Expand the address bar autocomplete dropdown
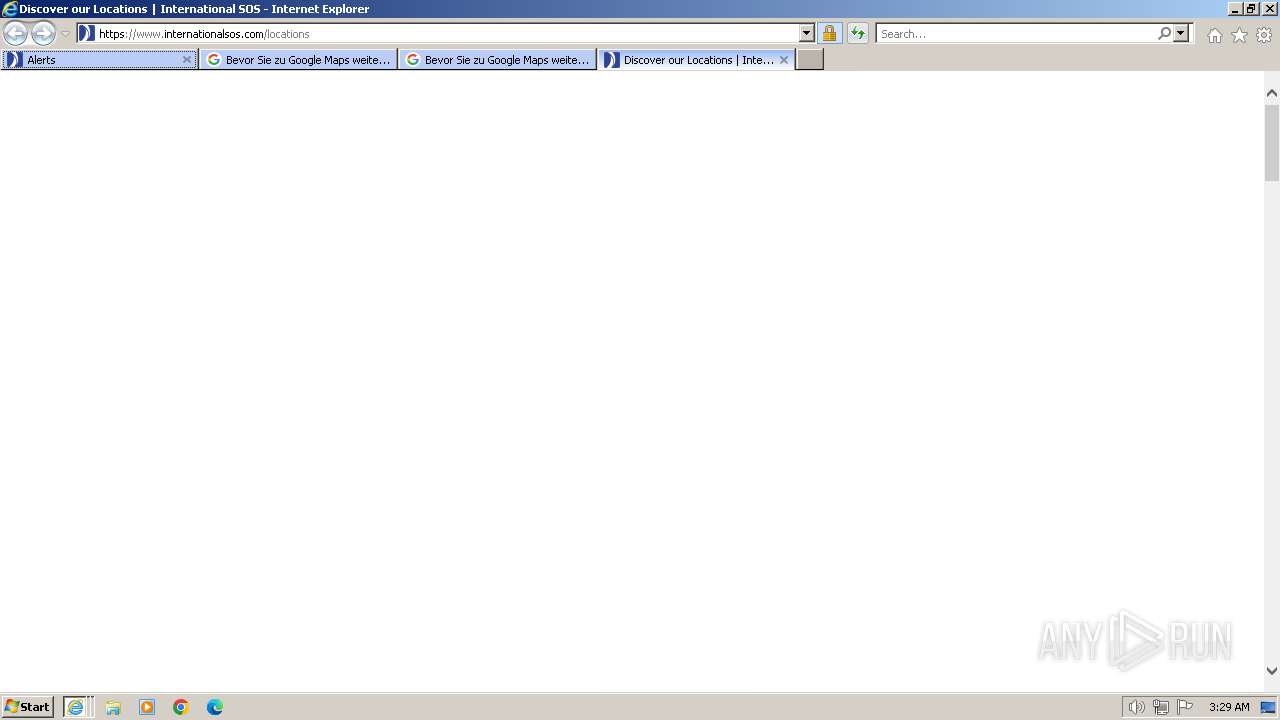The image size is (1280, 720). 807,34
